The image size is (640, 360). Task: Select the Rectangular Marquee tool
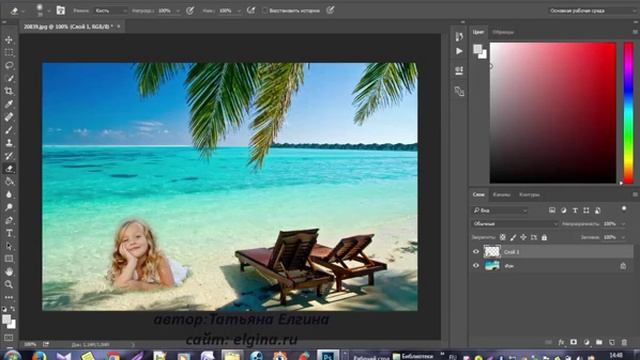click(x=9, y=53)
